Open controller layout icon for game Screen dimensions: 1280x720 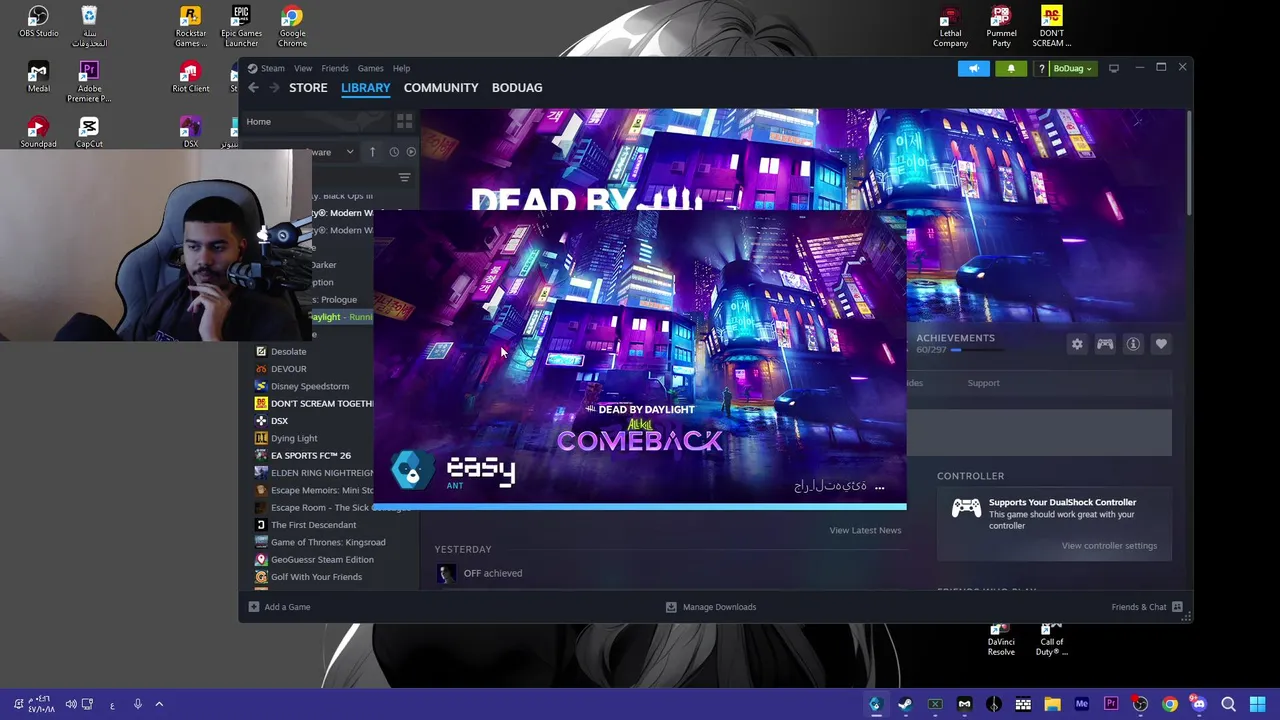pos(1105,344)
